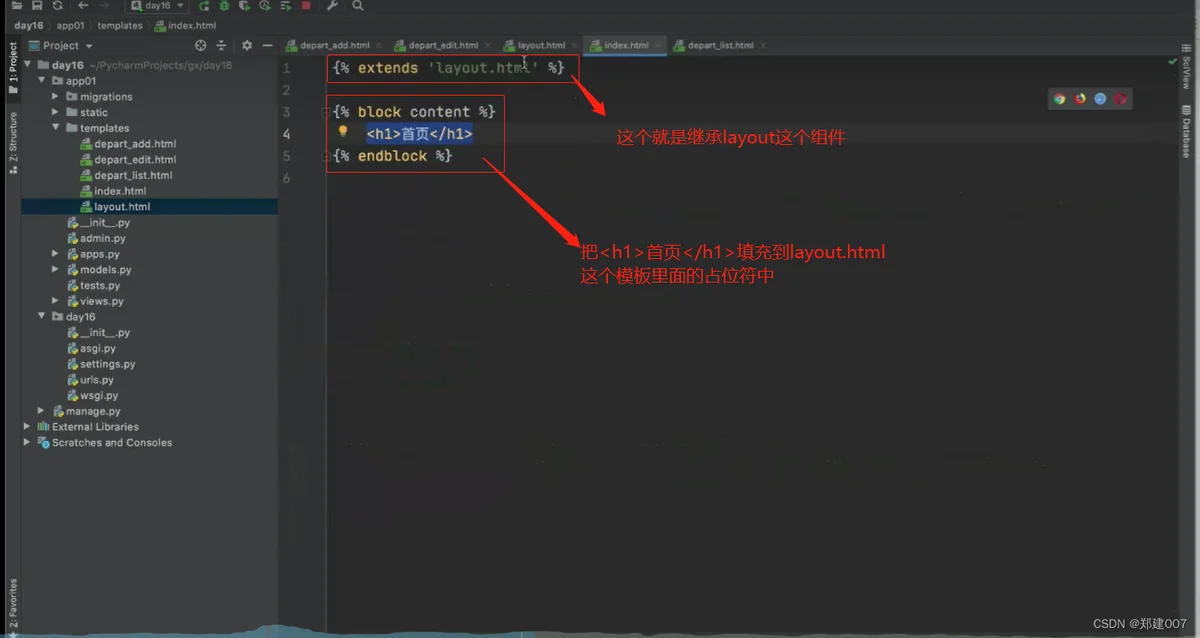1200x638 pixels.
Task: Expand the models.py node
Action: pos(56,270)
